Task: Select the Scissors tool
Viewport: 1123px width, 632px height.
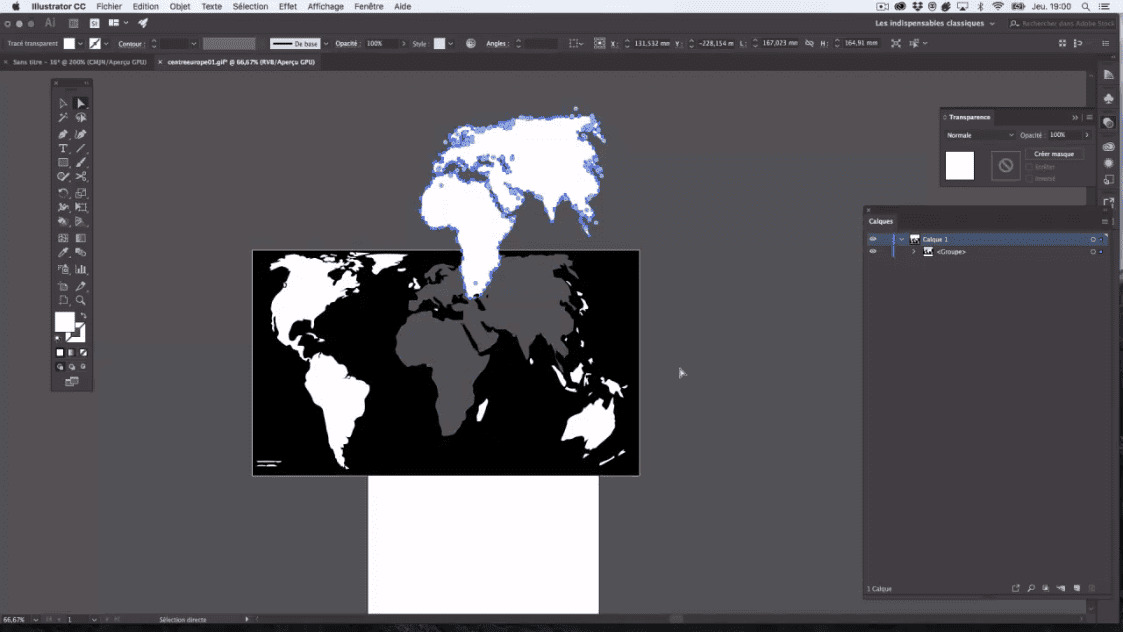Action: point(80,176)
